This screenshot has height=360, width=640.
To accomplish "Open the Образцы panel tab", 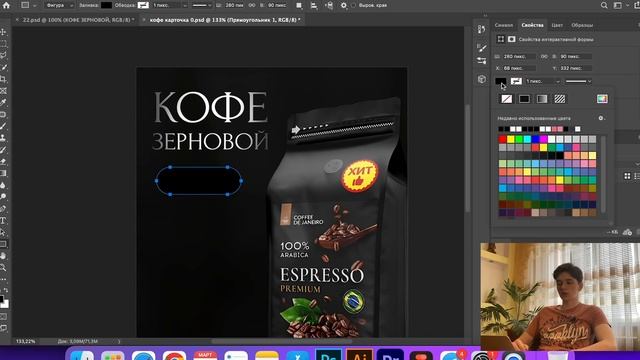I will (582, 25).
